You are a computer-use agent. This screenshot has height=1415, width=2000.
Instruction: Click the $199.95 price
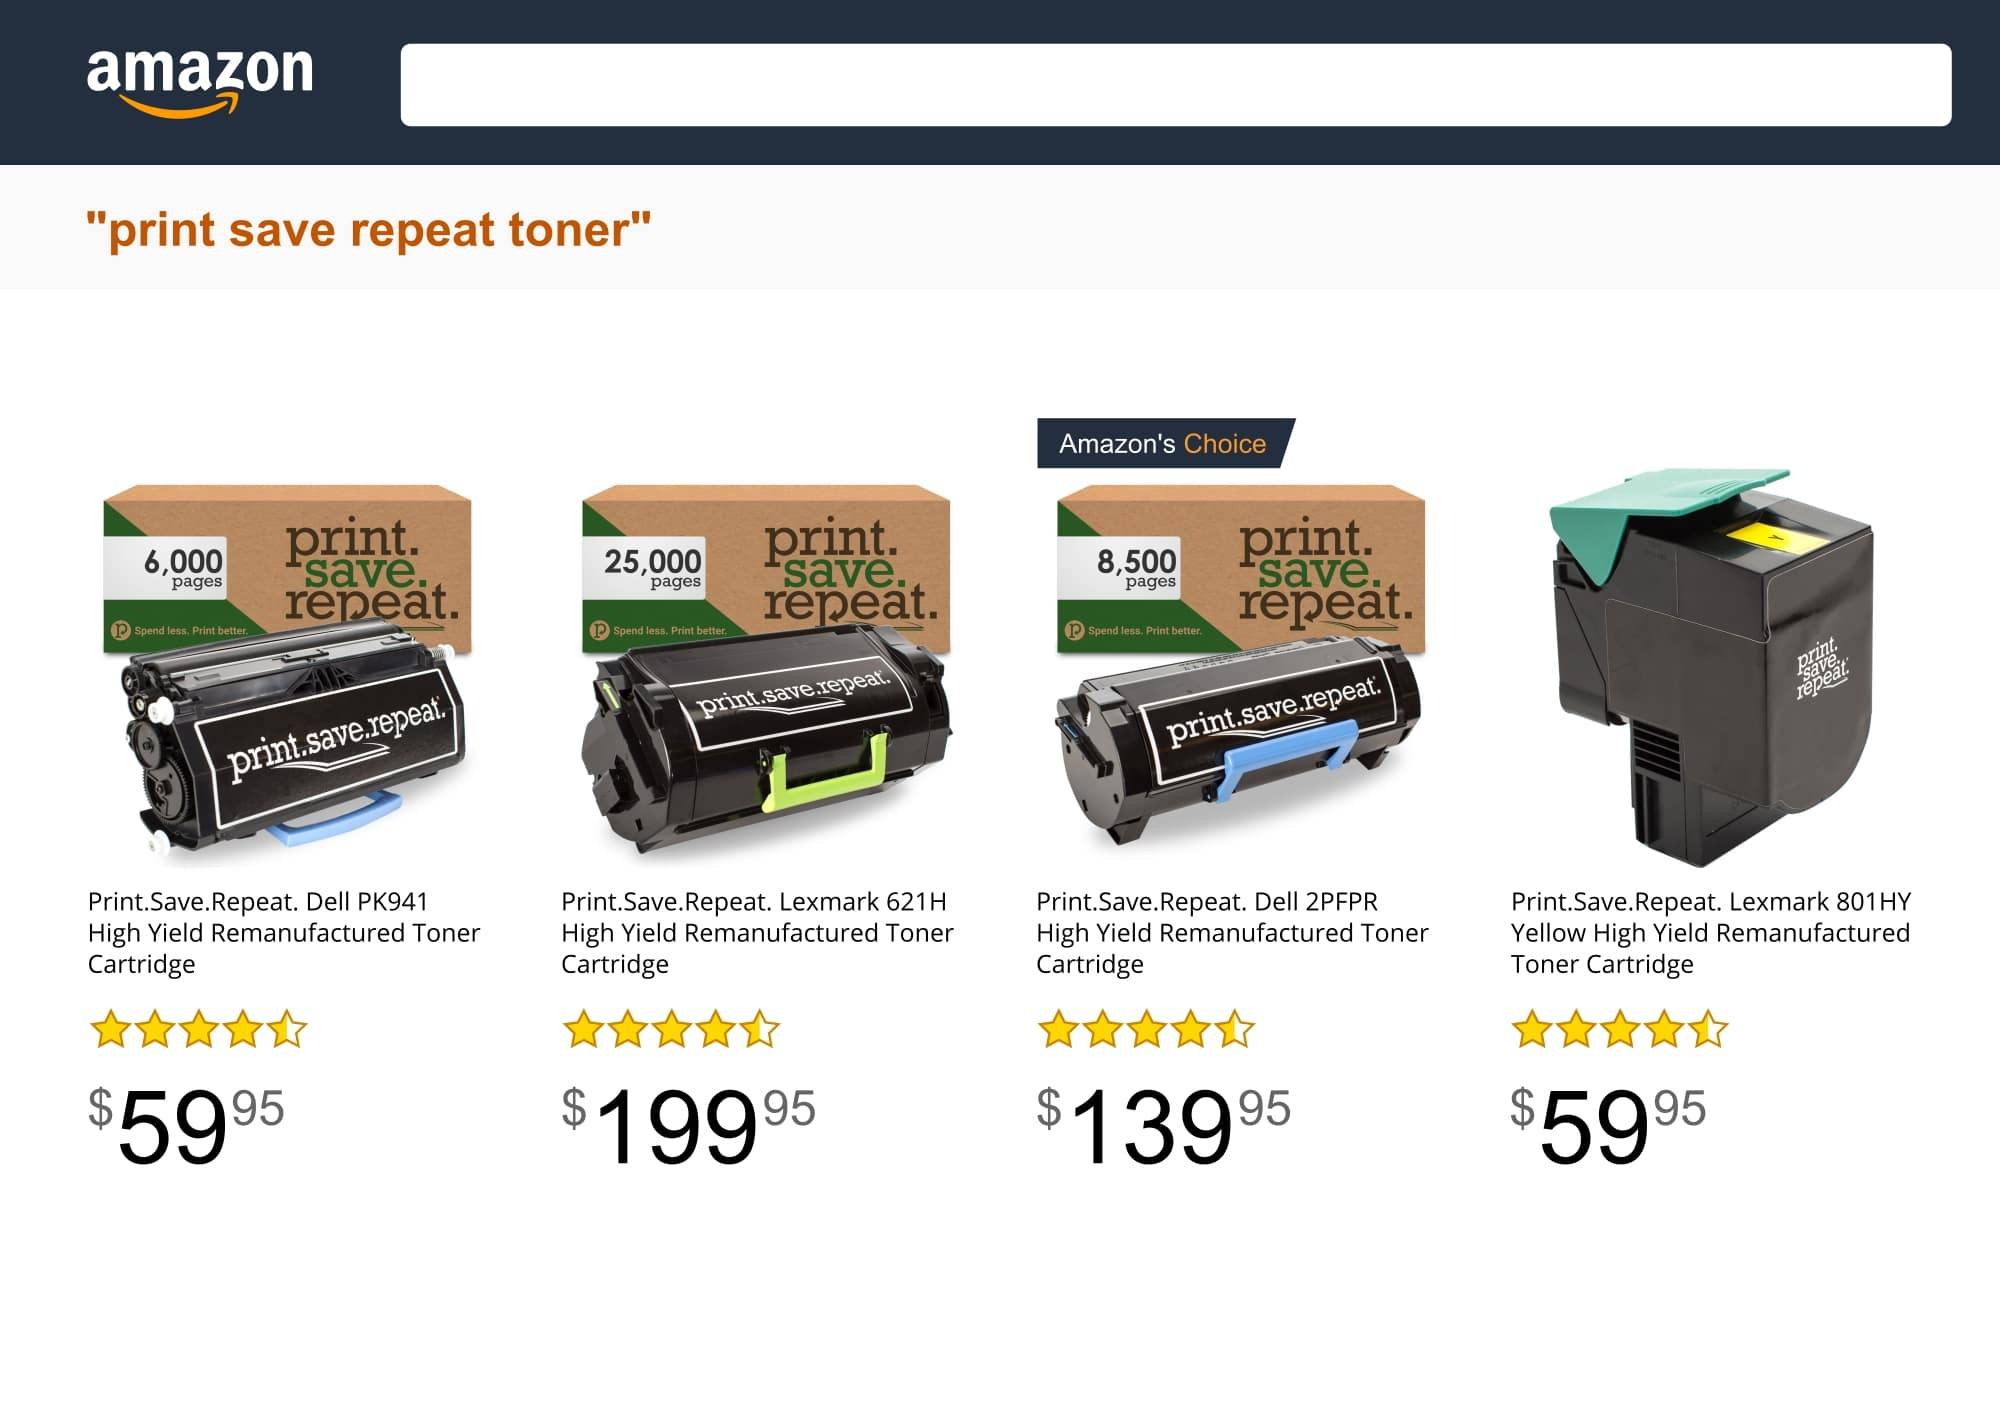(x=688, y=1125)
